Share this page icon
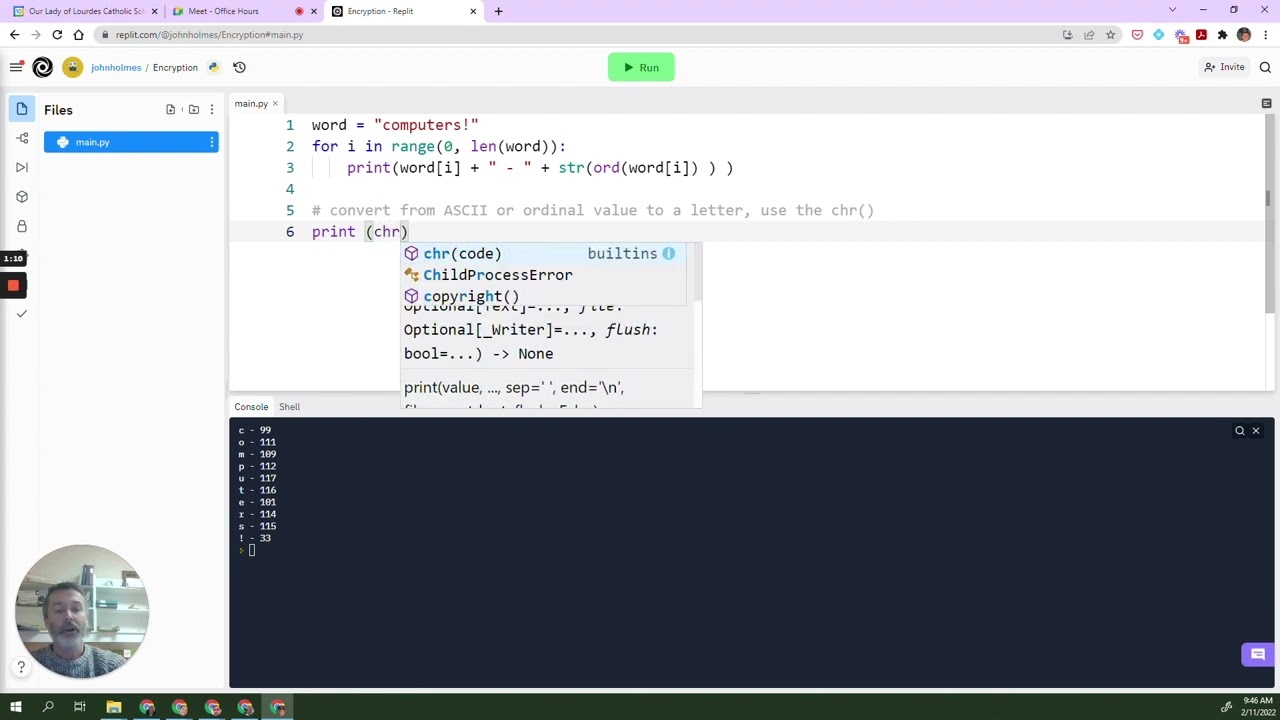Image resolution: width=1280 pixels, height=720 pixels. pyautogui.click(x=1089, y=35)
